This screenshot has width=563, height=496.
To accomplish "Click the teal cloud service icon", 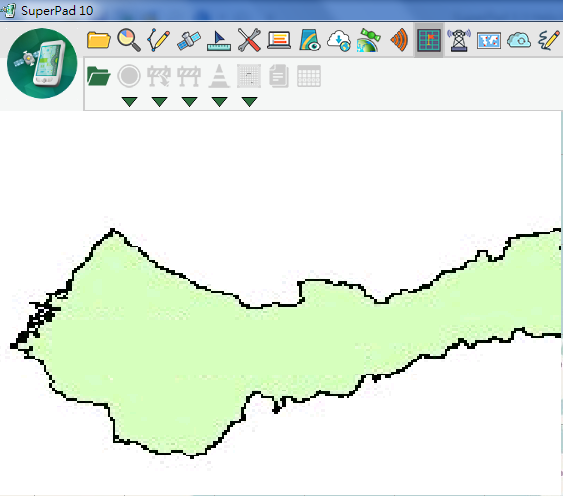I will 519,40.
